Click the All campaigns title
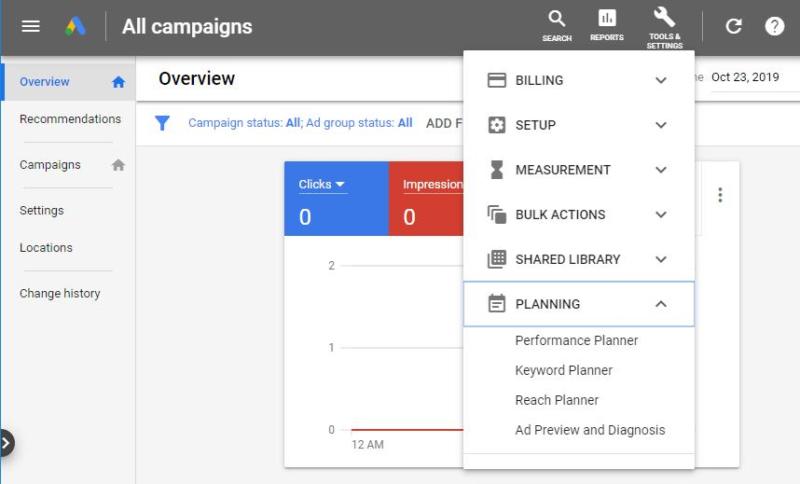Image resolution: width=800 pixels, height=484 pixels. [x=187, y=27]
